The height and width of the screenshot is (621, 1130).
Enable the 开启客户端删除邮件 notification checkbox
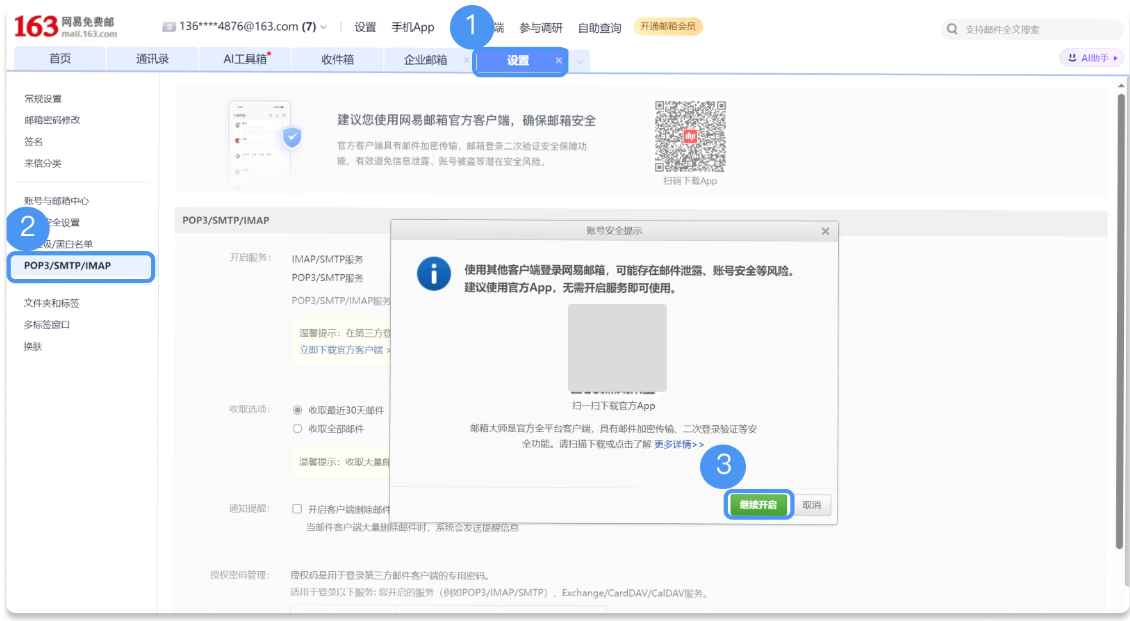click(296, 506)
